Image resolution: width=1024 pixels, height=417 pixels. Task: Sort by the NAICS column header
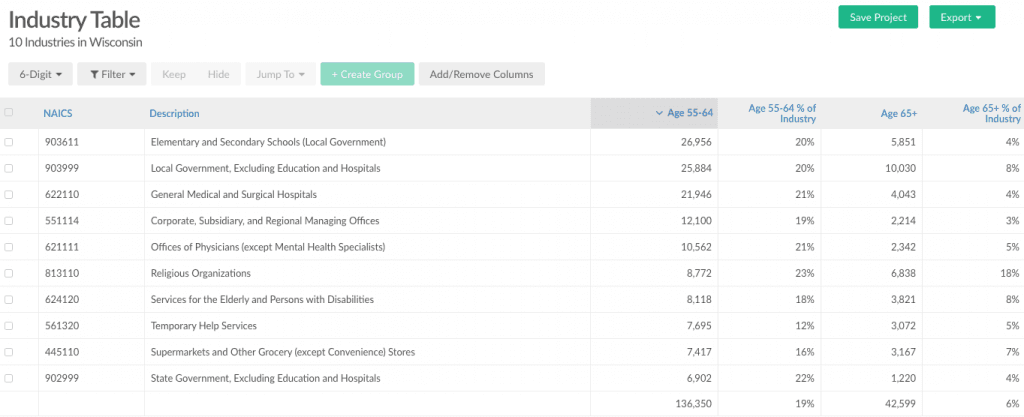(x=58, y=113)
